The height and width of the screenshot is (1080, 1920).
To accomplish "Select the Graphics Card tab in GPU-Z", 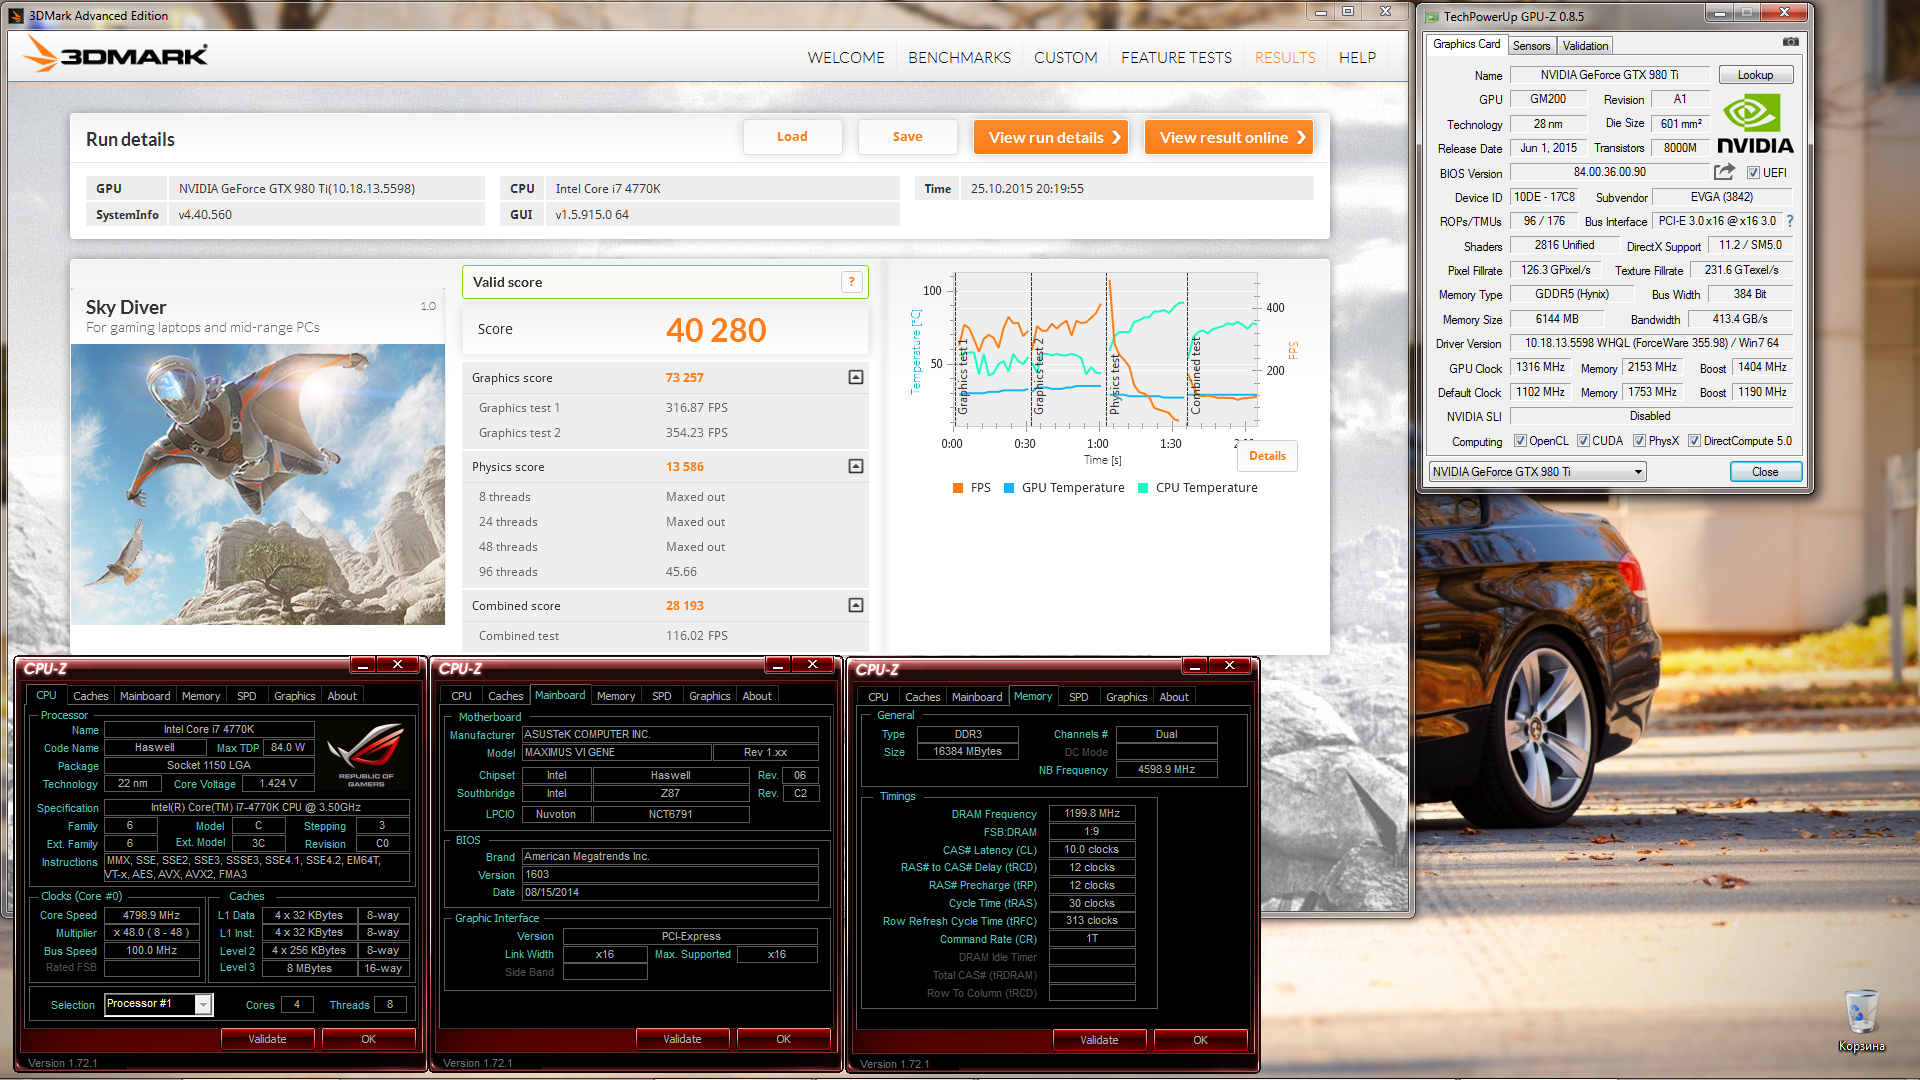I will click(x=1466, y=44).
